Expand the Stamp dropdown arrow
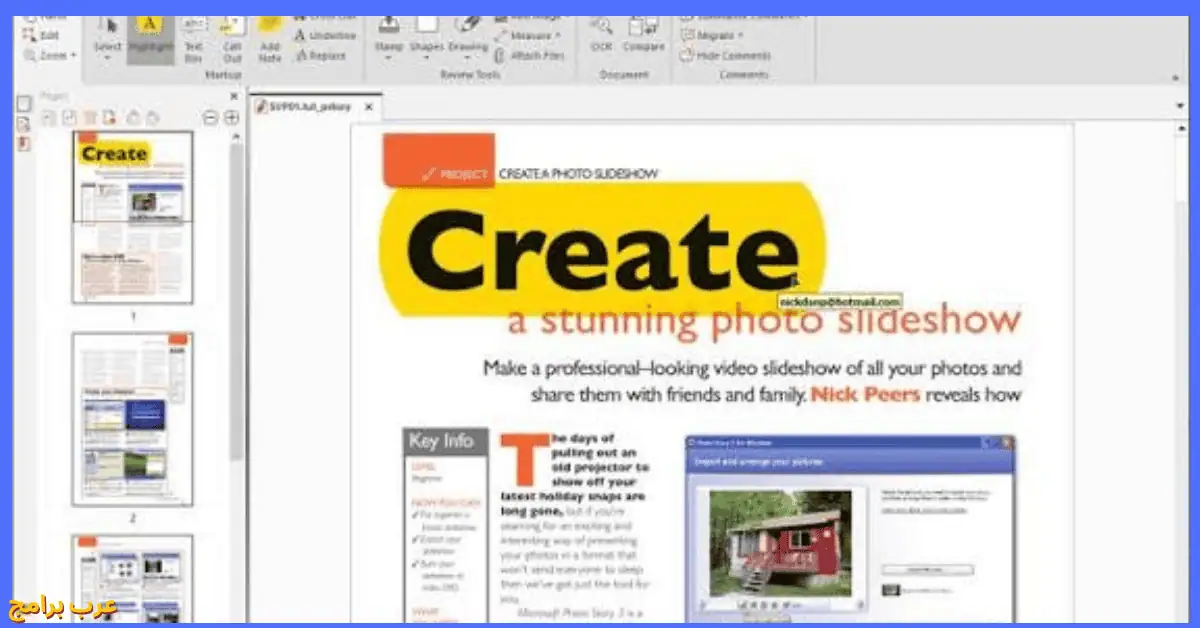The height and width of the screenshot is (628, 1200). pos(389,59)
